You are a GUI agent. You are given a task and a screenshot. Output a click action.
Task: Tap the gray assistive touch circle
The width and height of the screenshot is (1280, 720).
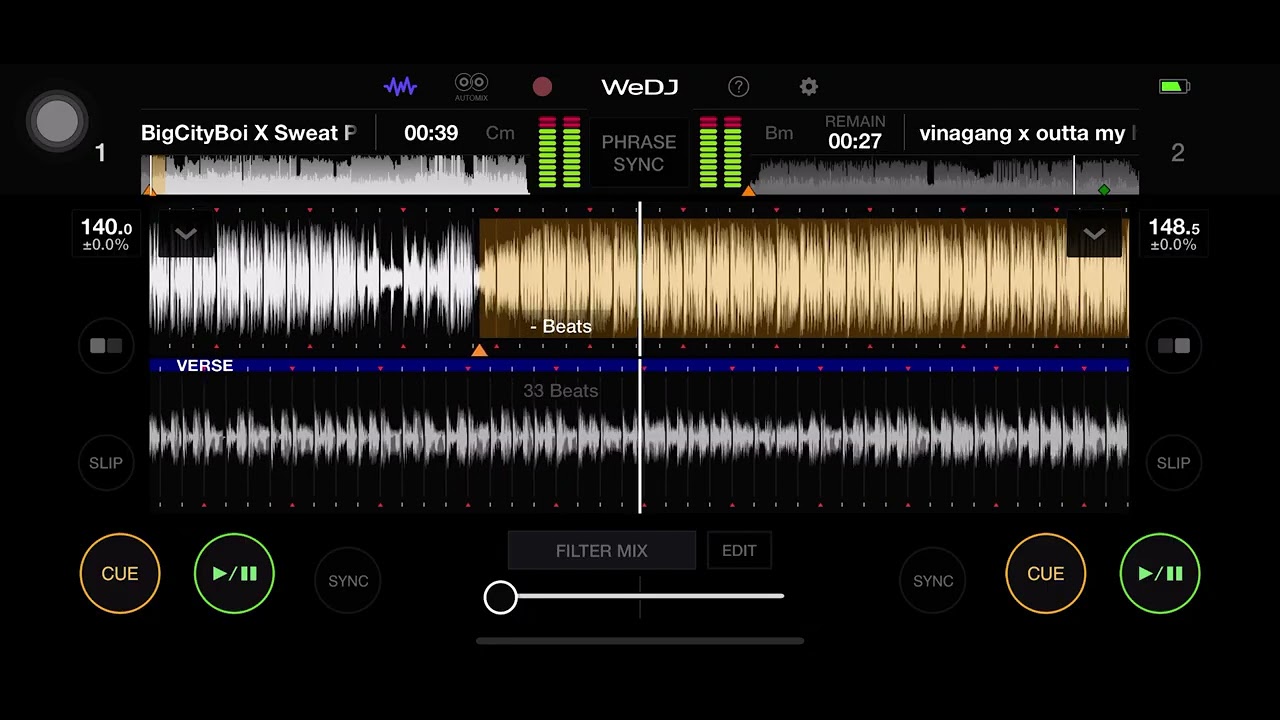click(57, 121)
